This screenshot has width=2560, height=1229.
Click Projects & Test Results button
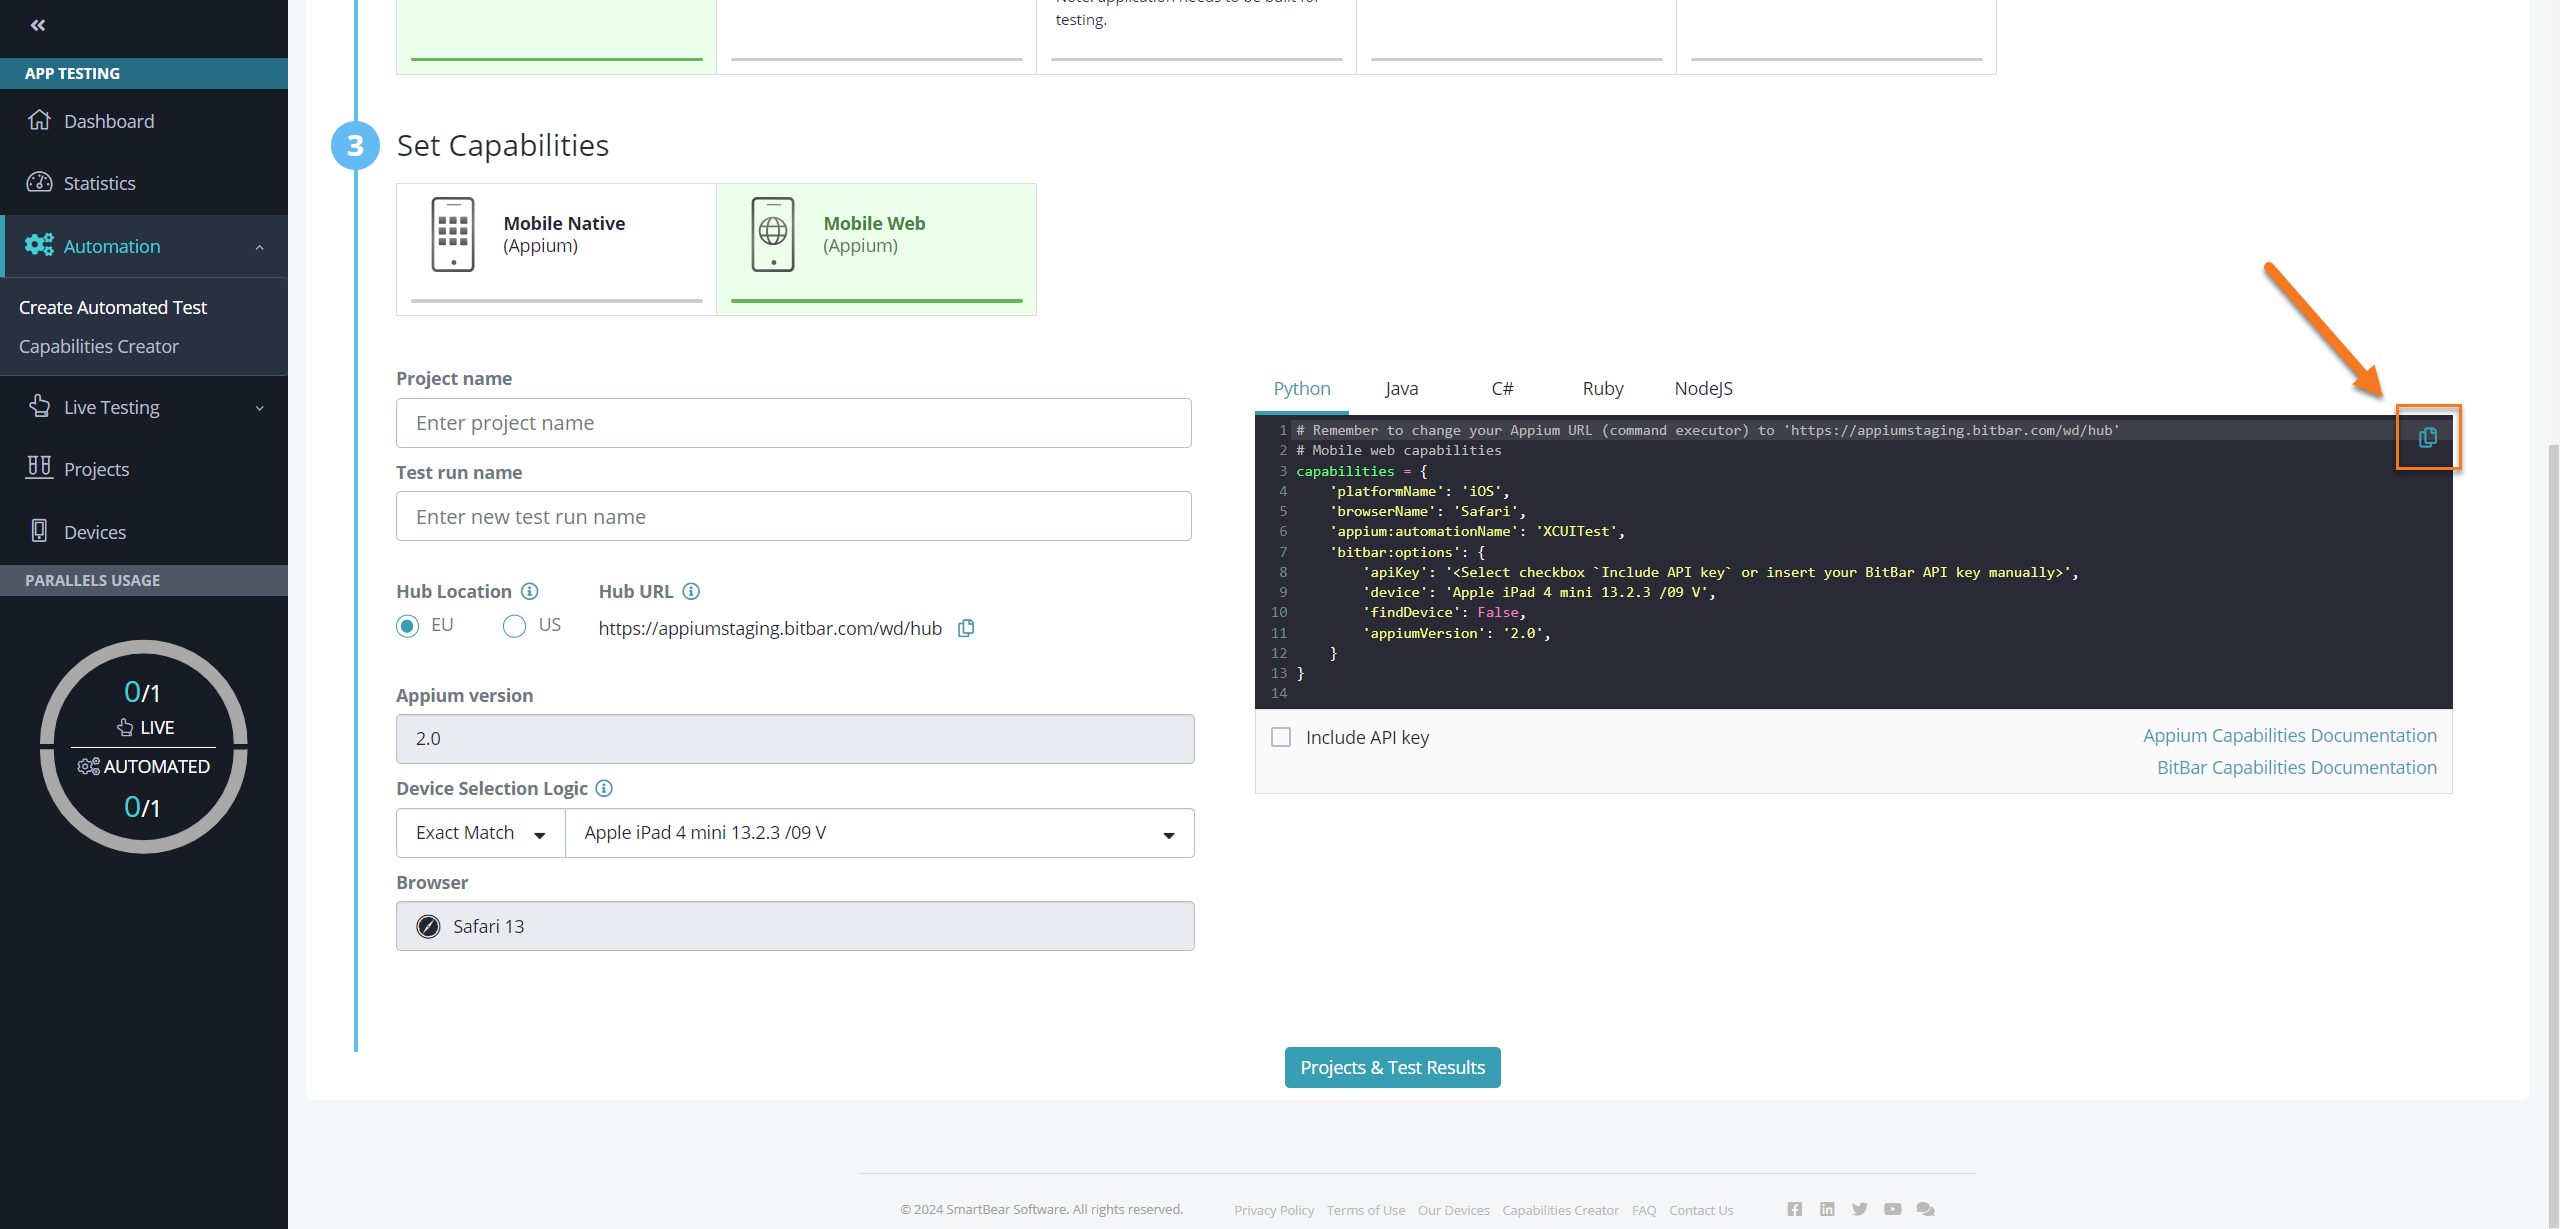(1392, 1067)
